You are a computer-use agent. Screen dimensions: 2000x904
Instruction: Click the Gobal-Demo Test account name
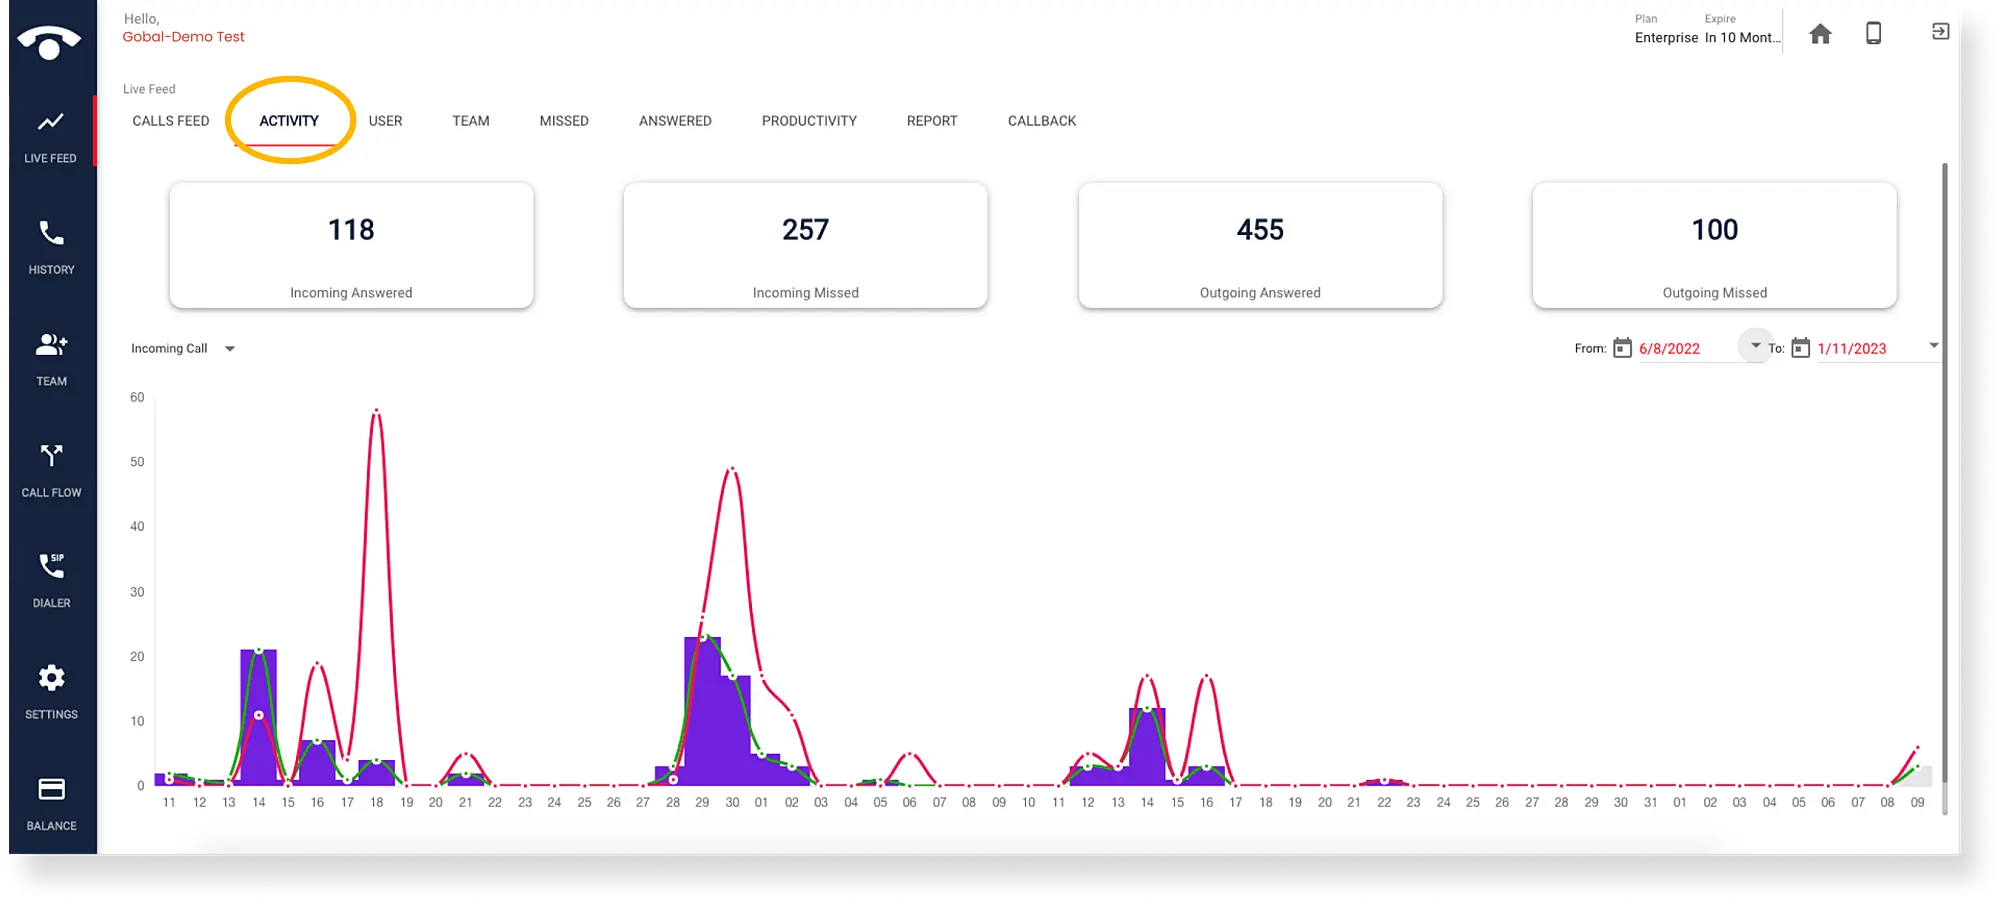coord(183,36)
